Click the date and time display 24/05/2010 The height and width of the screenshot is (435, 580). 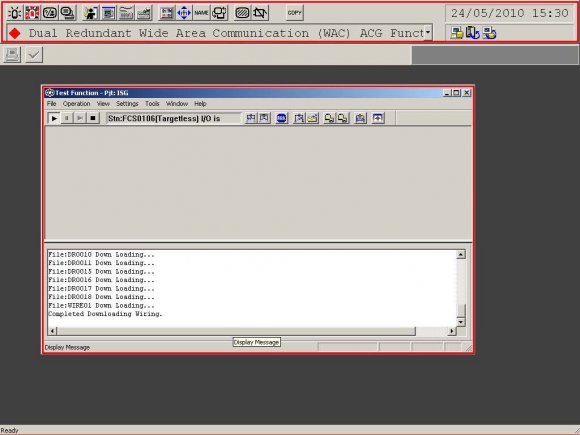click(x=510, y=13)
